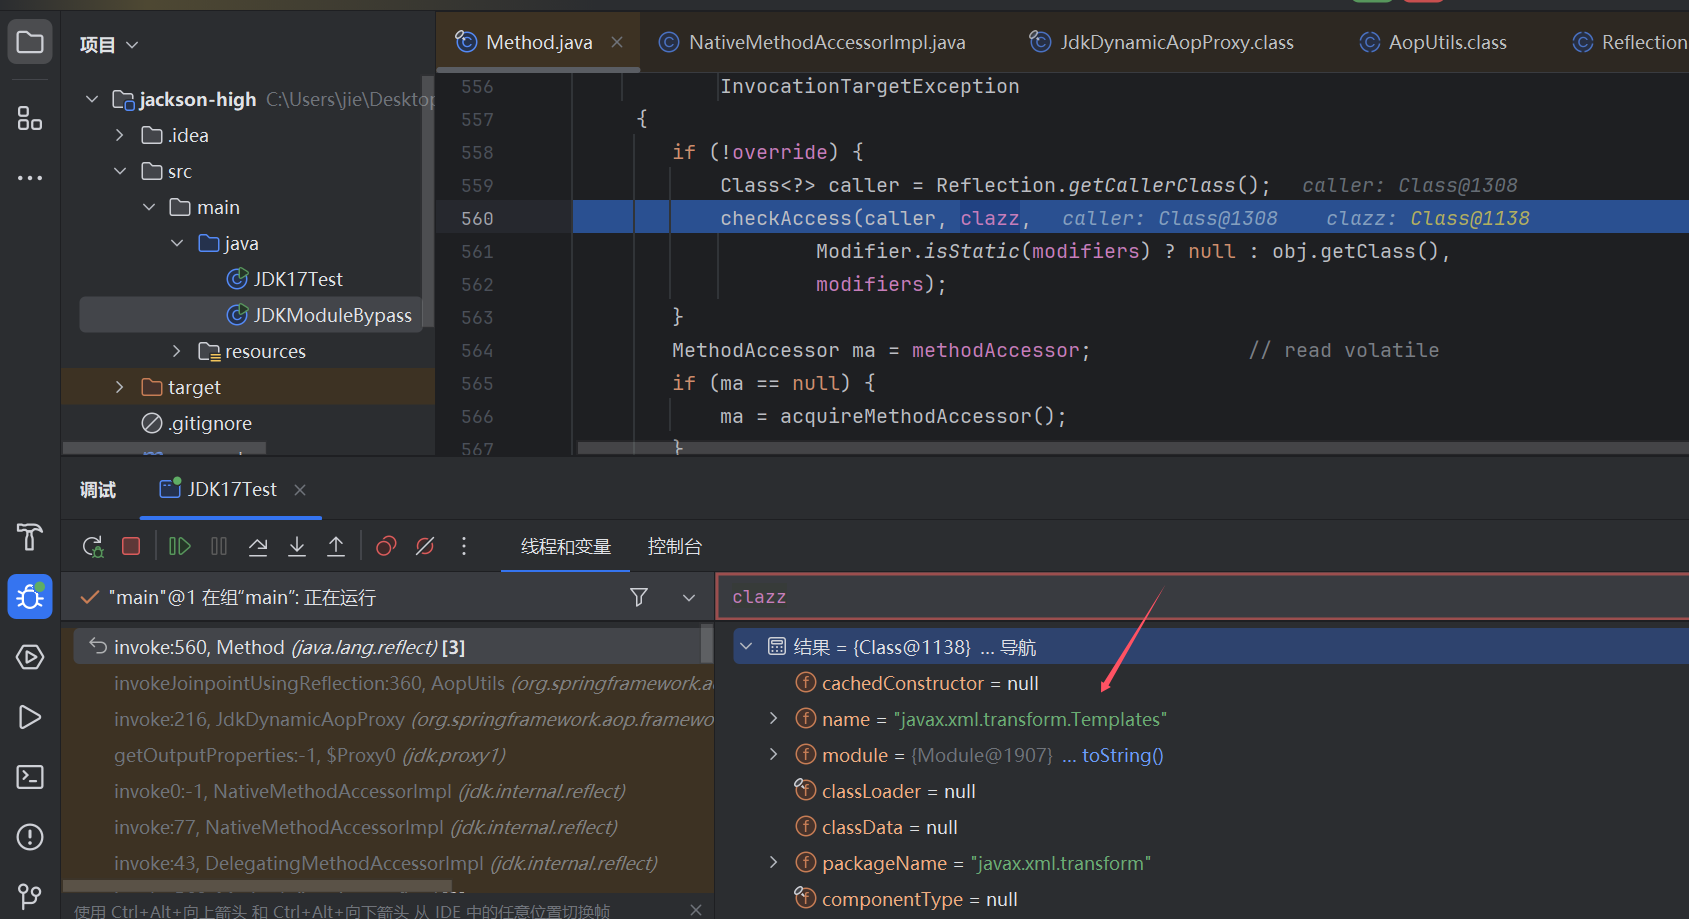1689x919 pixels.
Task: Click line number 560 in gutter
Action: click(477, 218)
